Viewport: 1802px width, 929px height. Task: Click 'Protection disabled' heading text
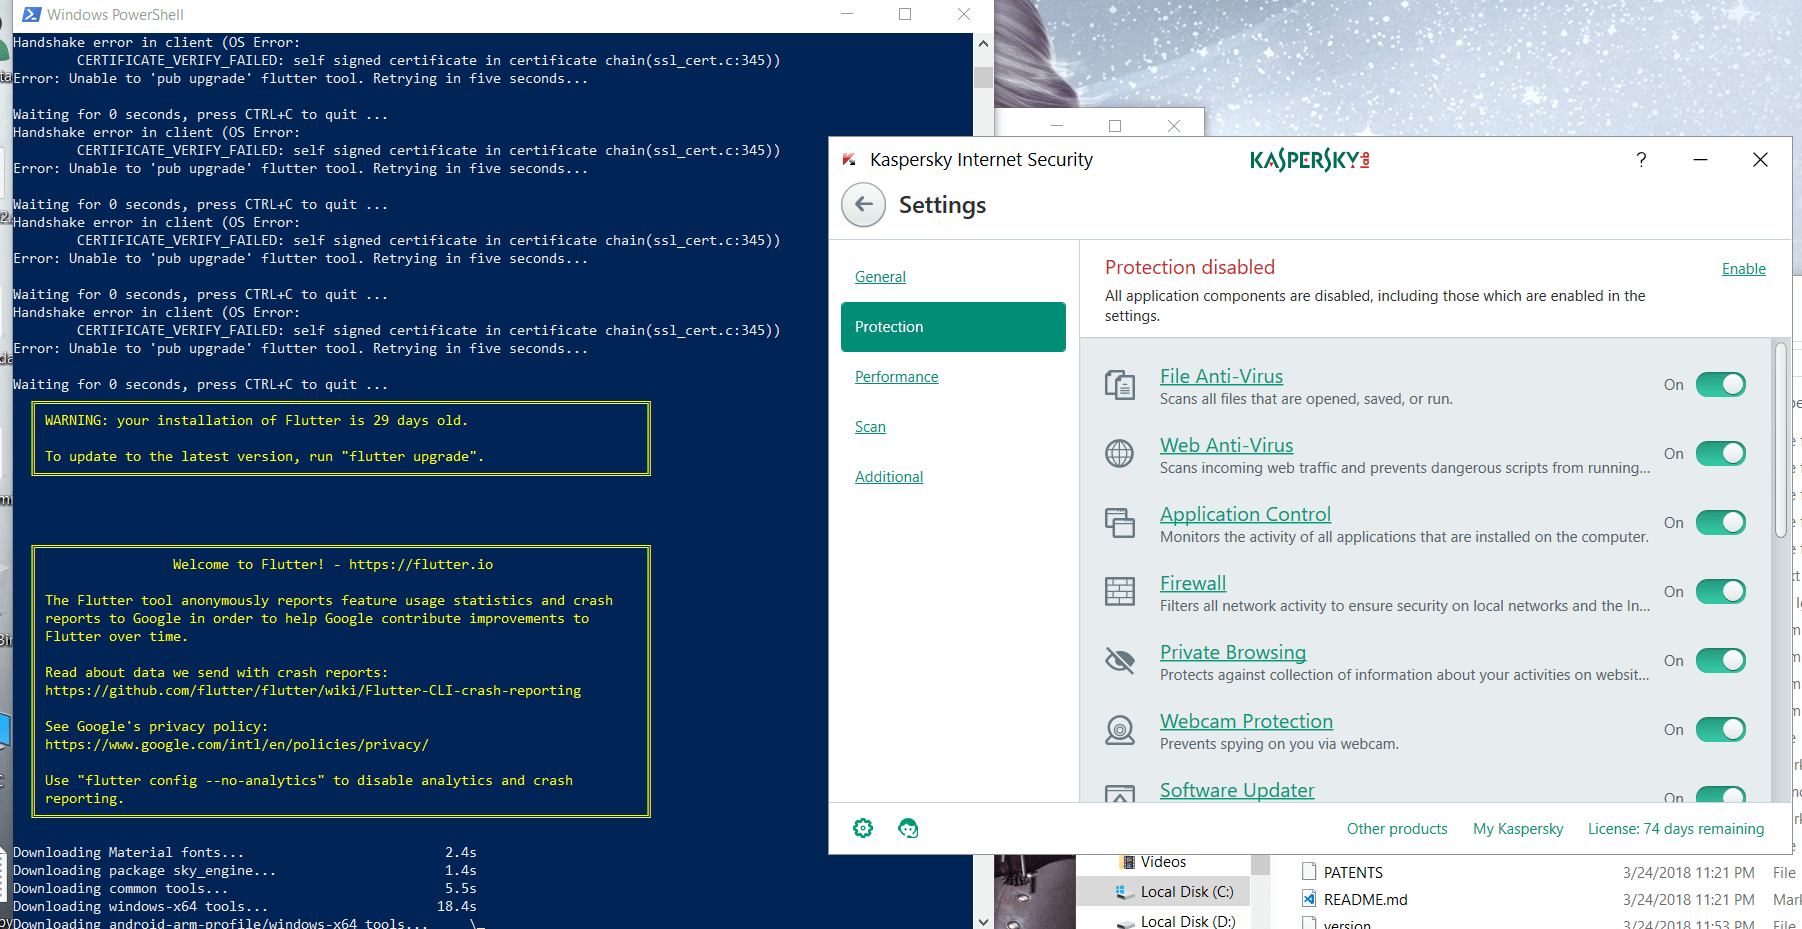[x=1189, y=267]
